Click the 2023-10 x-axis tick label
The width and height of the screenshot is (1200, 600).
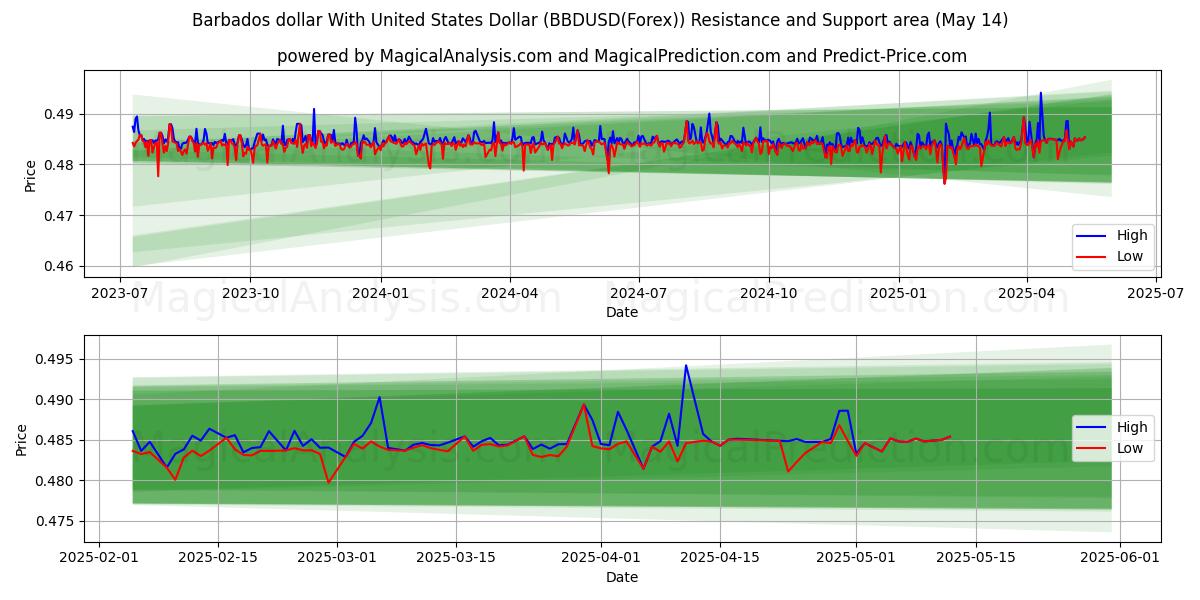click(250, 294)
